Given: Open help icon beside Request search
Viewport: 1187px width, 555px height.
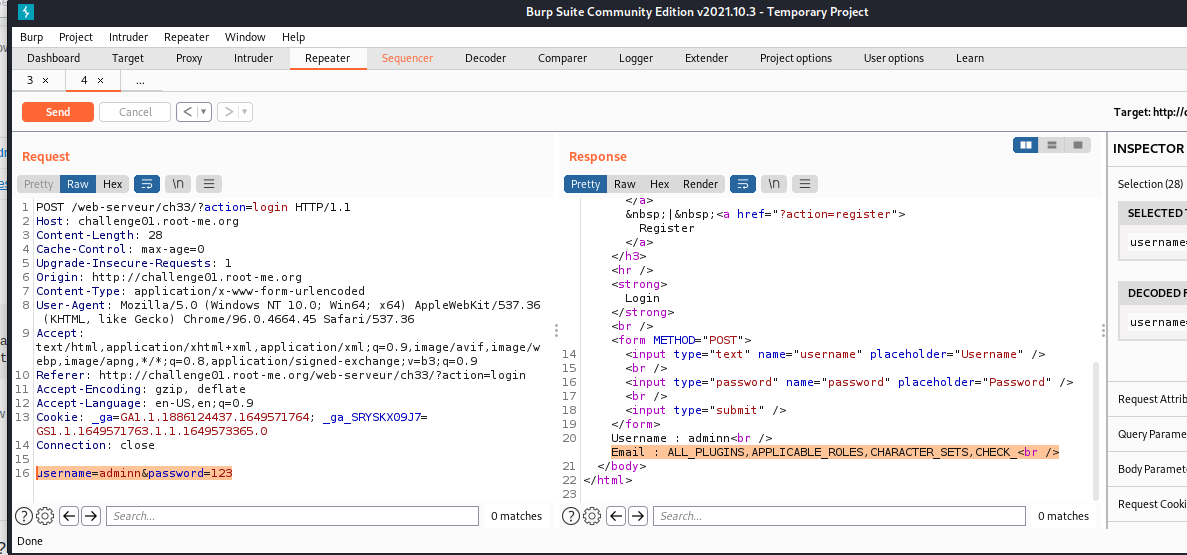Looking at the screenshot, I should [23, 516].
